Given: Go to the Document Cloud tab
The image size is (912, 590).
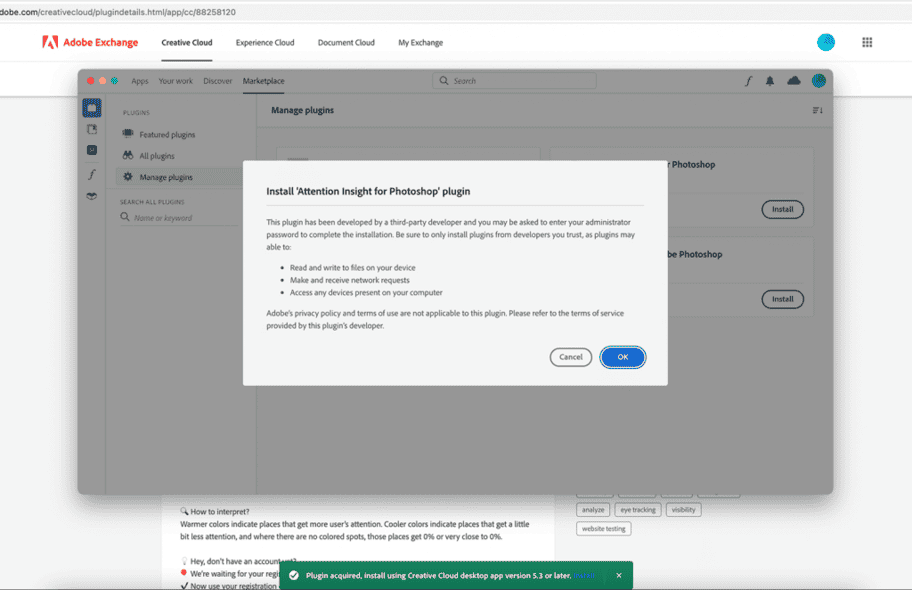Looking at the screenshot, I should click(x=346, y=42).
